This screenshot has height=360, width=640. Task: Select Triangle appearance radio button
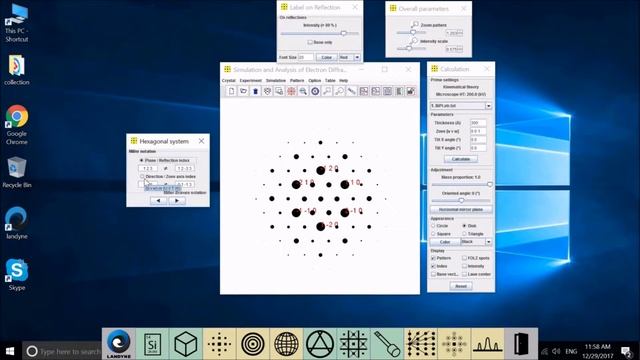(x=464, y=234)
